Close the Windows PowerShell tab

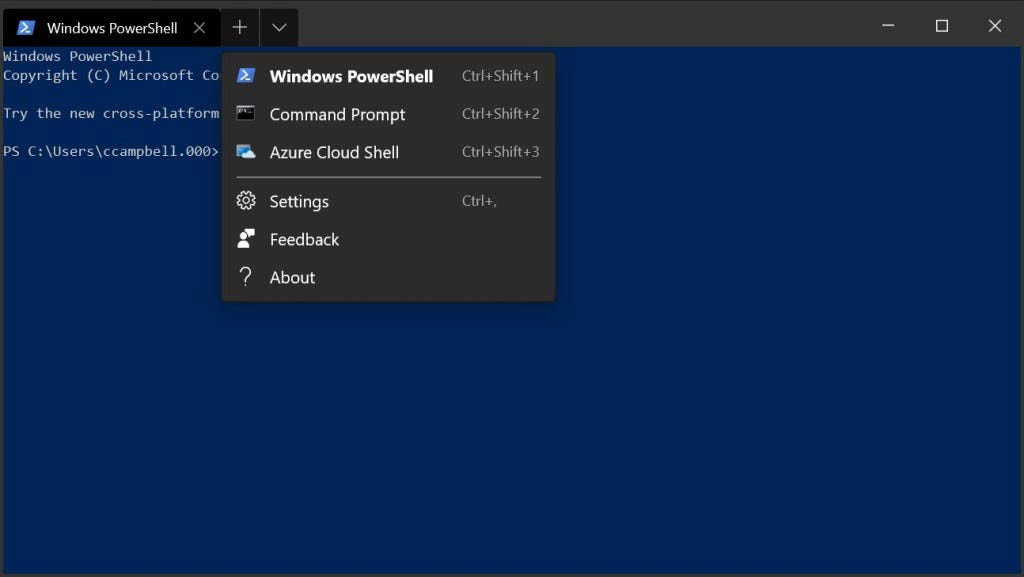[x=199, y=27]
